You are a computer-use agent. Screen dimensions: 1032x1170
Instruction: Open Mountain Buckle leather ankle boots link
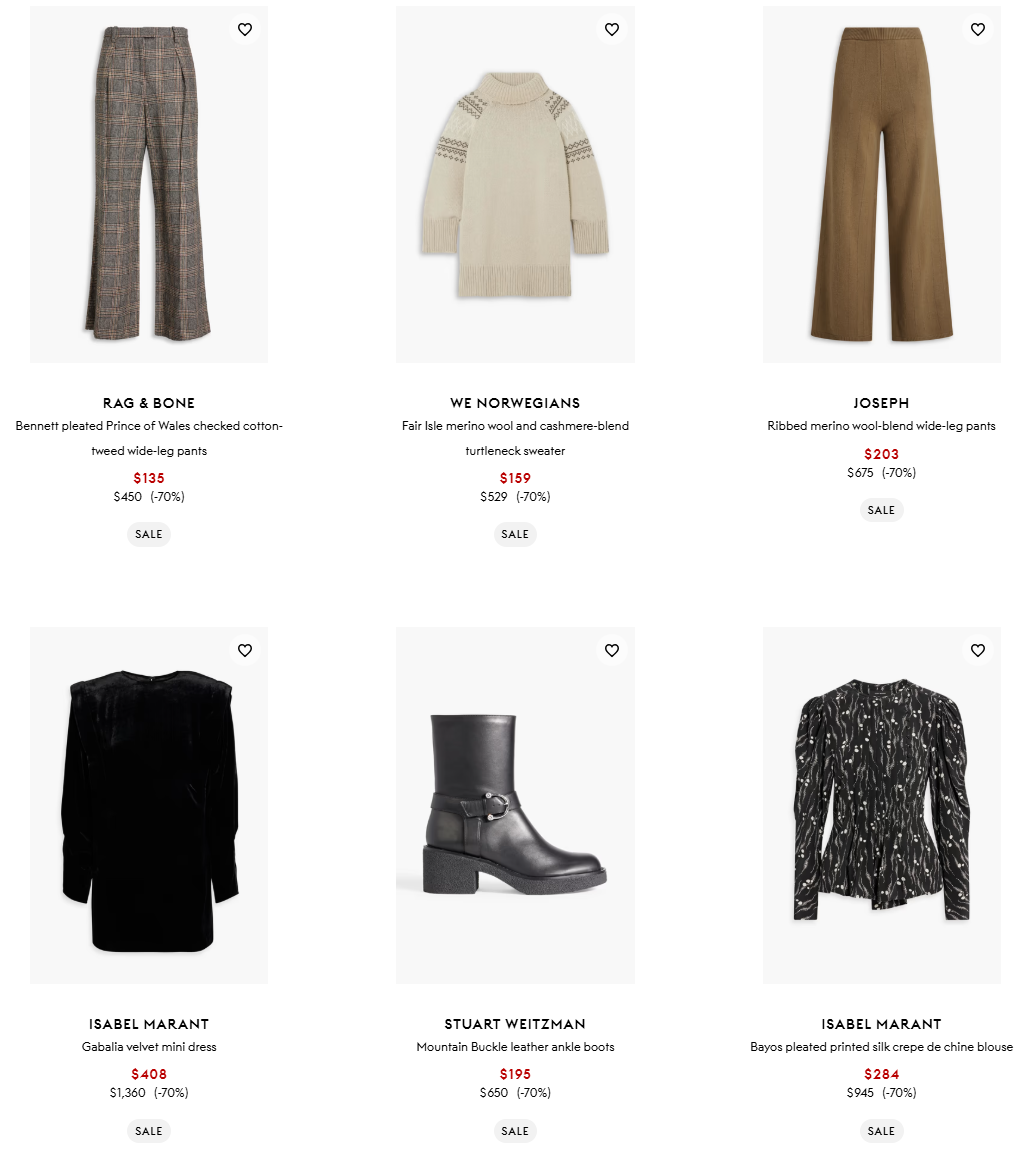[516, 1047]
